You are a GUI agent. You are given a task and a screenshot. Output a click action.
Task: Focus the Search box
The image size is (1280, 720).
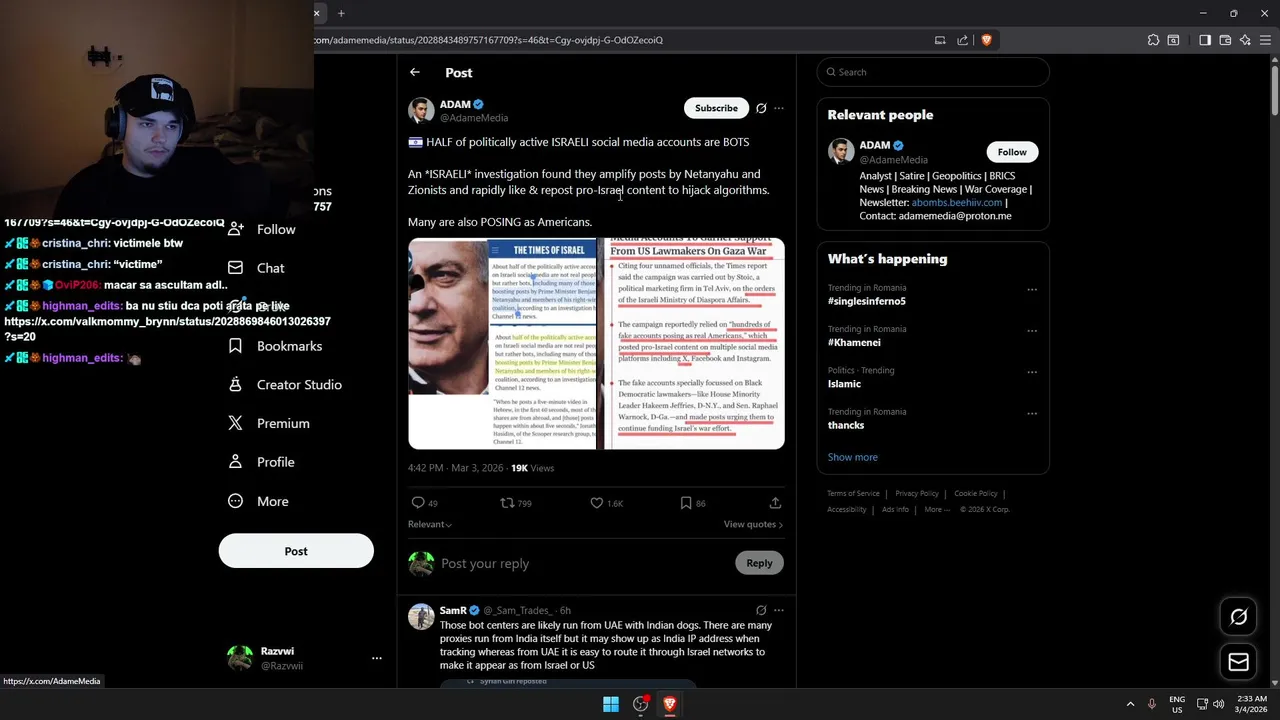933,72
